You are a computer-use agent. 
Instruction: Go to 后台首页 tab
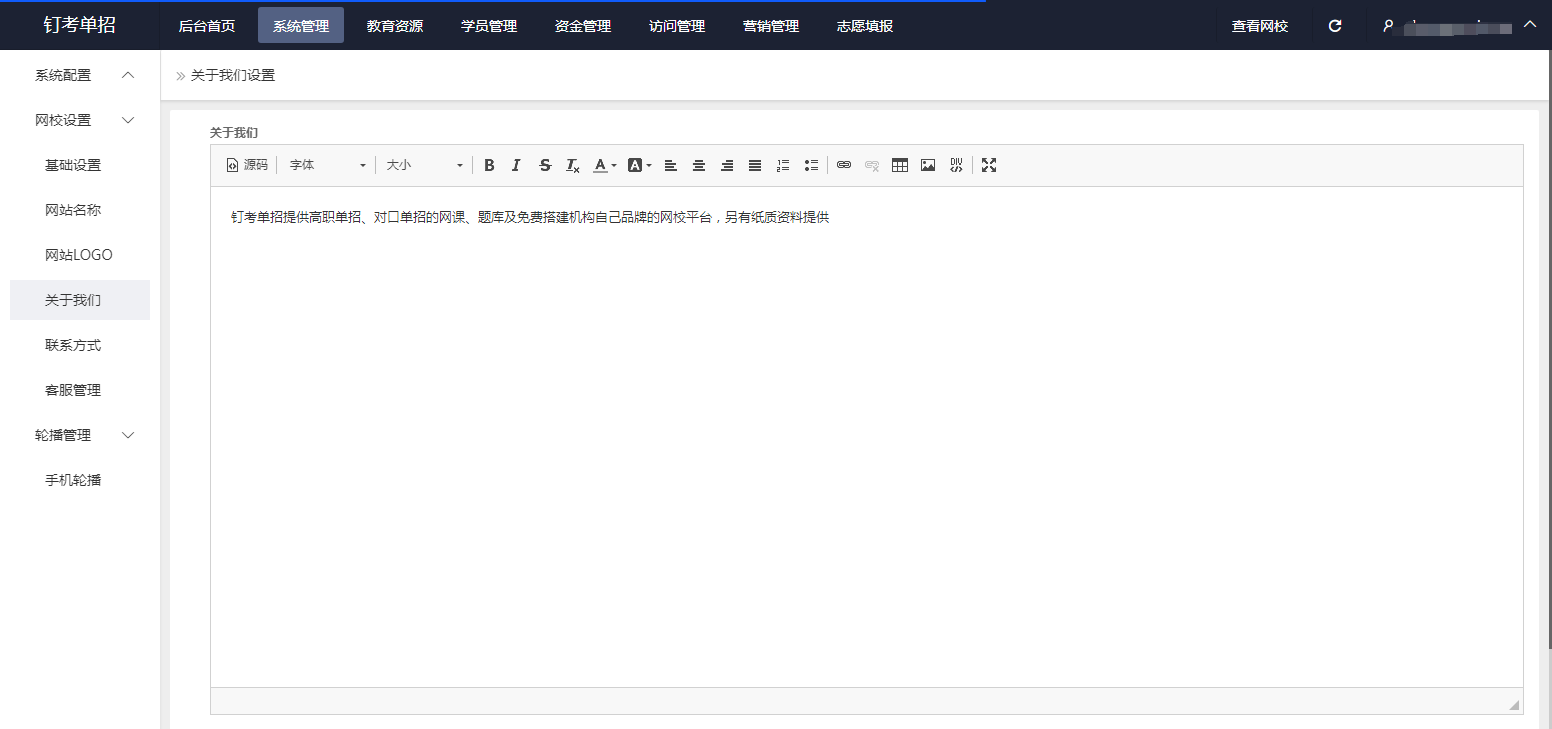click(207, 26)
